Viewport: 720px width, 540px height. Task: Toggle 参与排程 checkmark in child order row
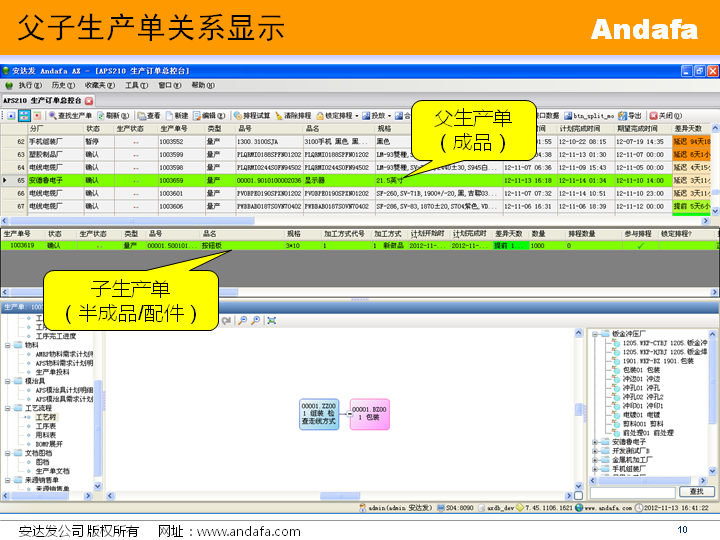tap(639, 245)
